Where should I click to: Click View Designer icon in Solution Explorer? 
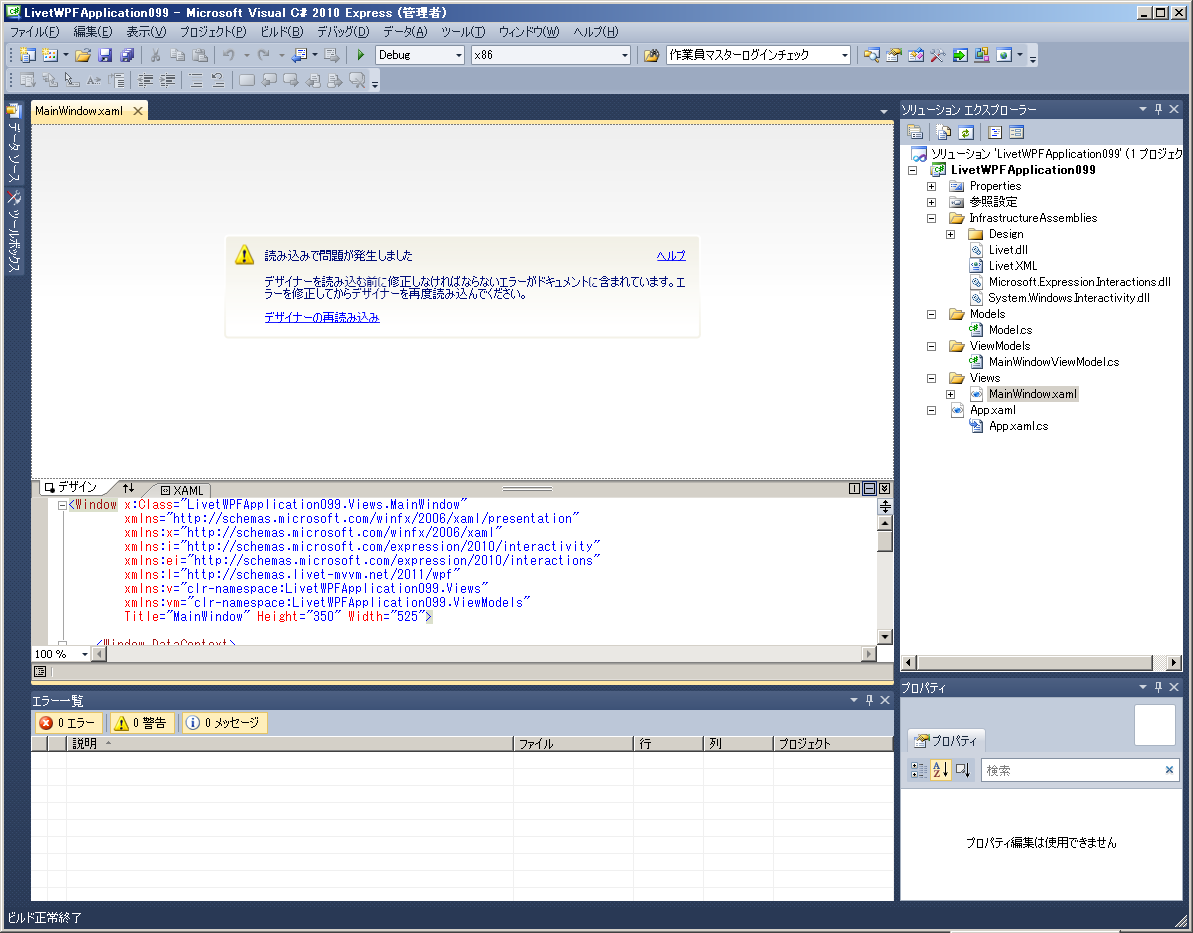[1016, 132]
